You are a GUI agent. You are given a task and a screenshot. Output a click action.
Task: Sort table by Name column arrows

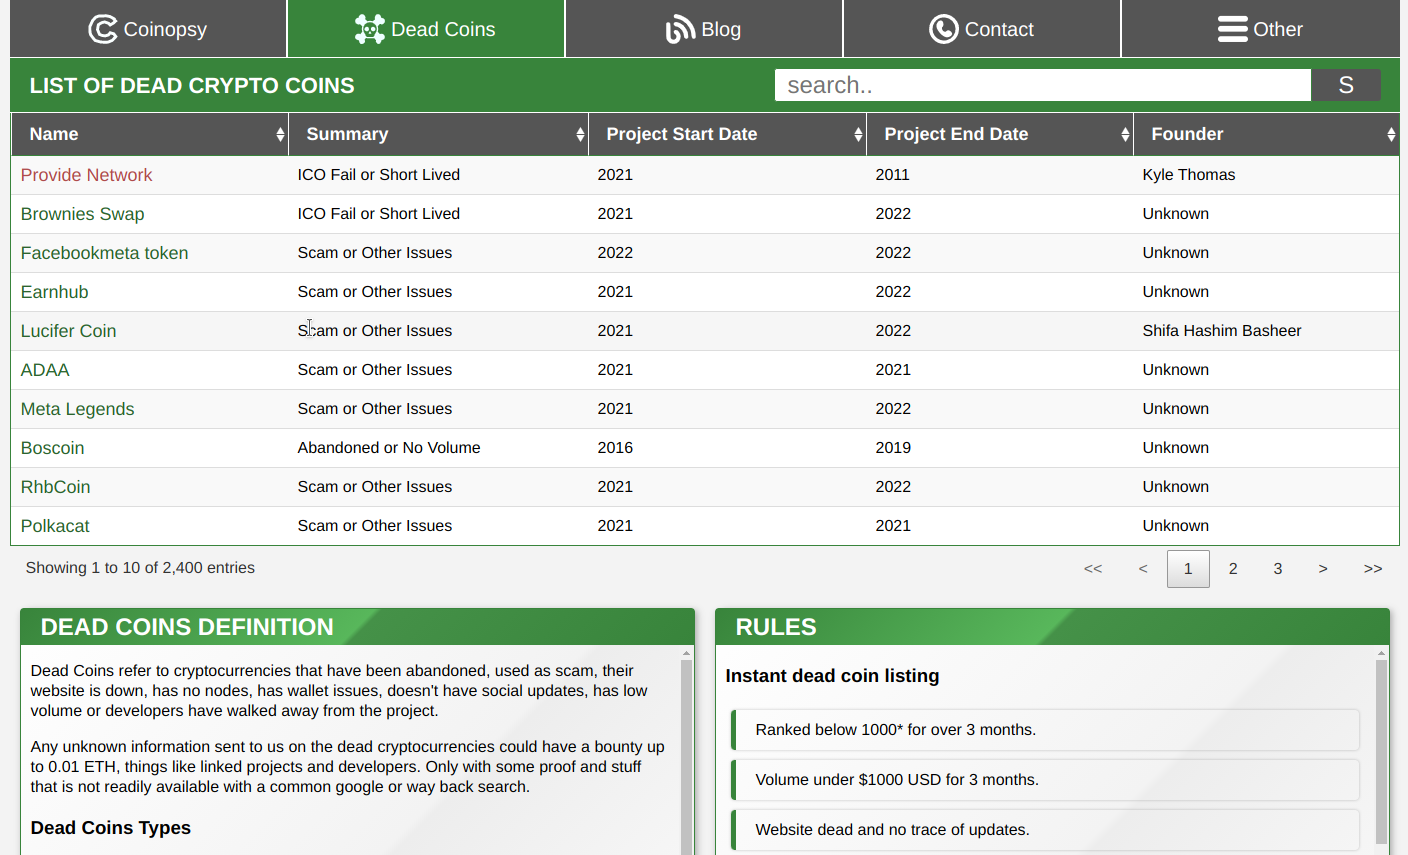pos(280,134)
